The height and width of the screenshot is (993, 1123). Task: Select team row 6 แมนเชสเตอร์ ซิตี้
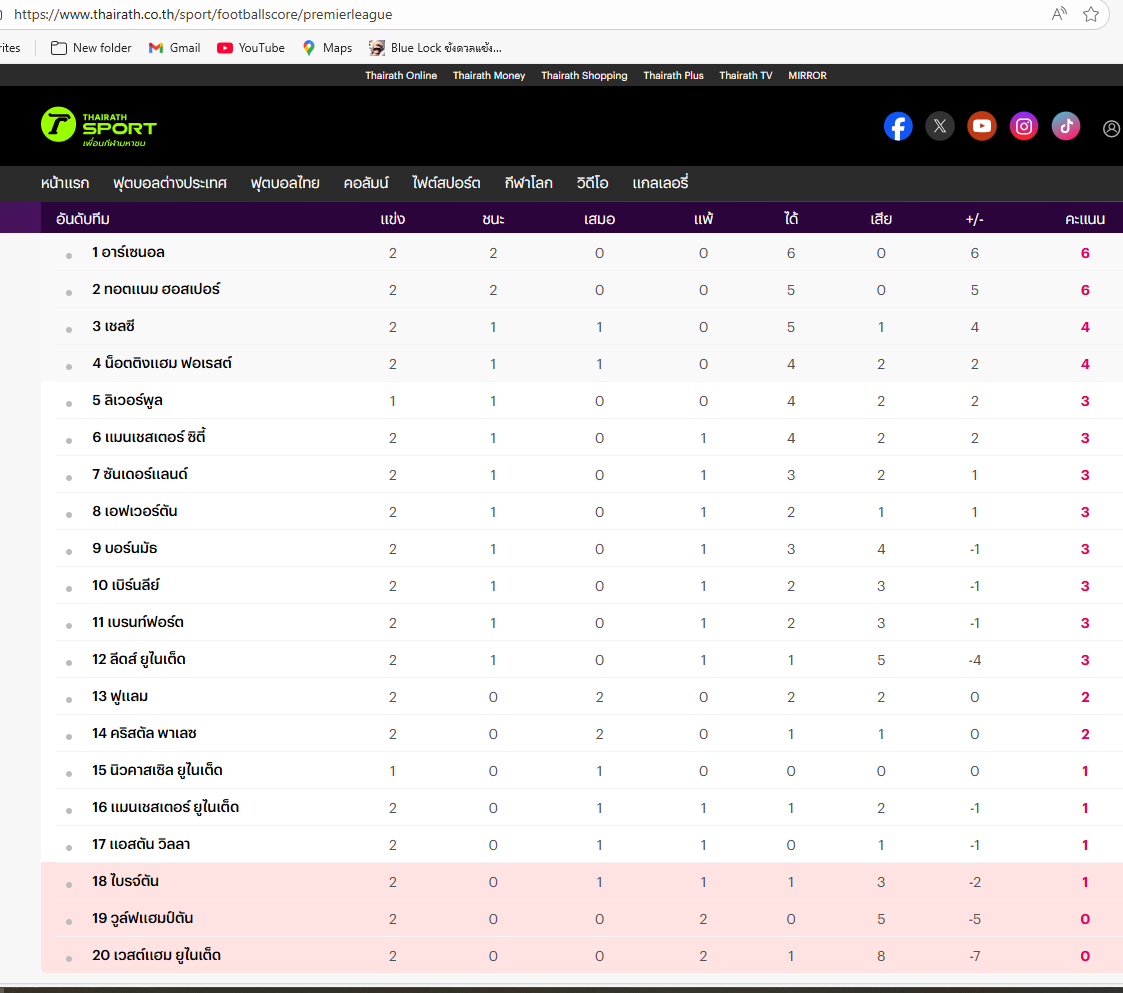pos(582,438)
